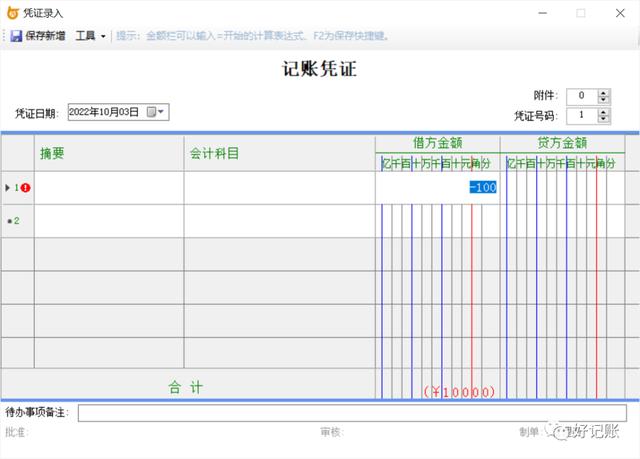Click the 摘要 column header
Screen dimensions: 640x459
pyautogui.click(x=109, y=153)
